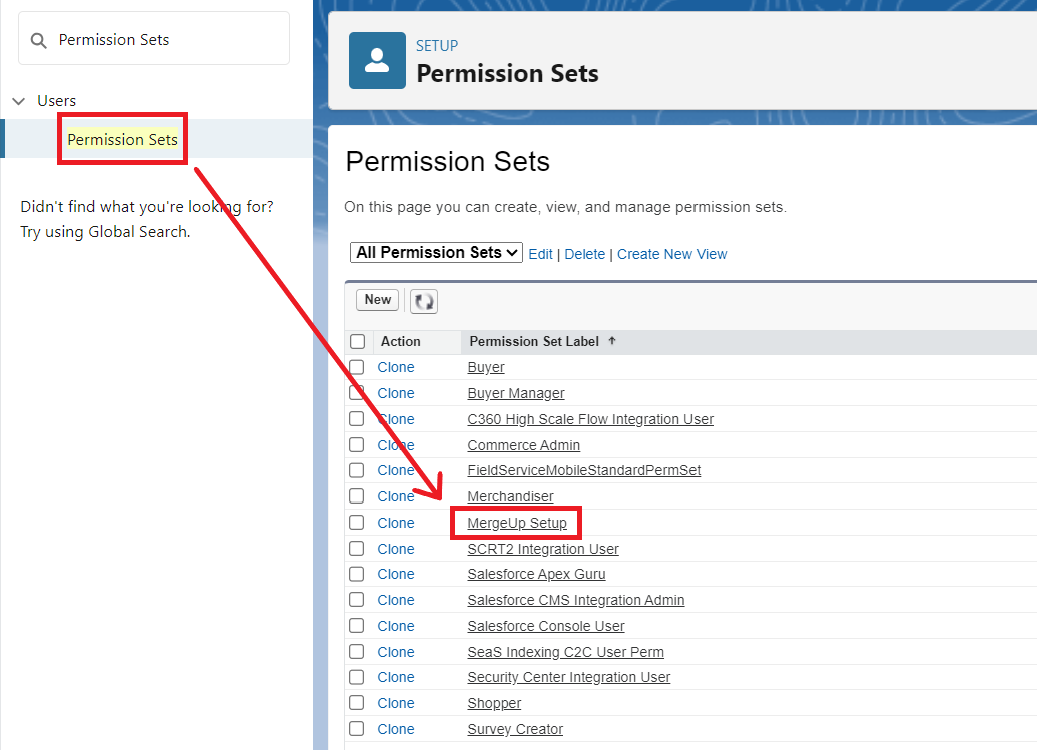
Task: Select Permission Sets in the setup sidebar
Action: point(122,140)
